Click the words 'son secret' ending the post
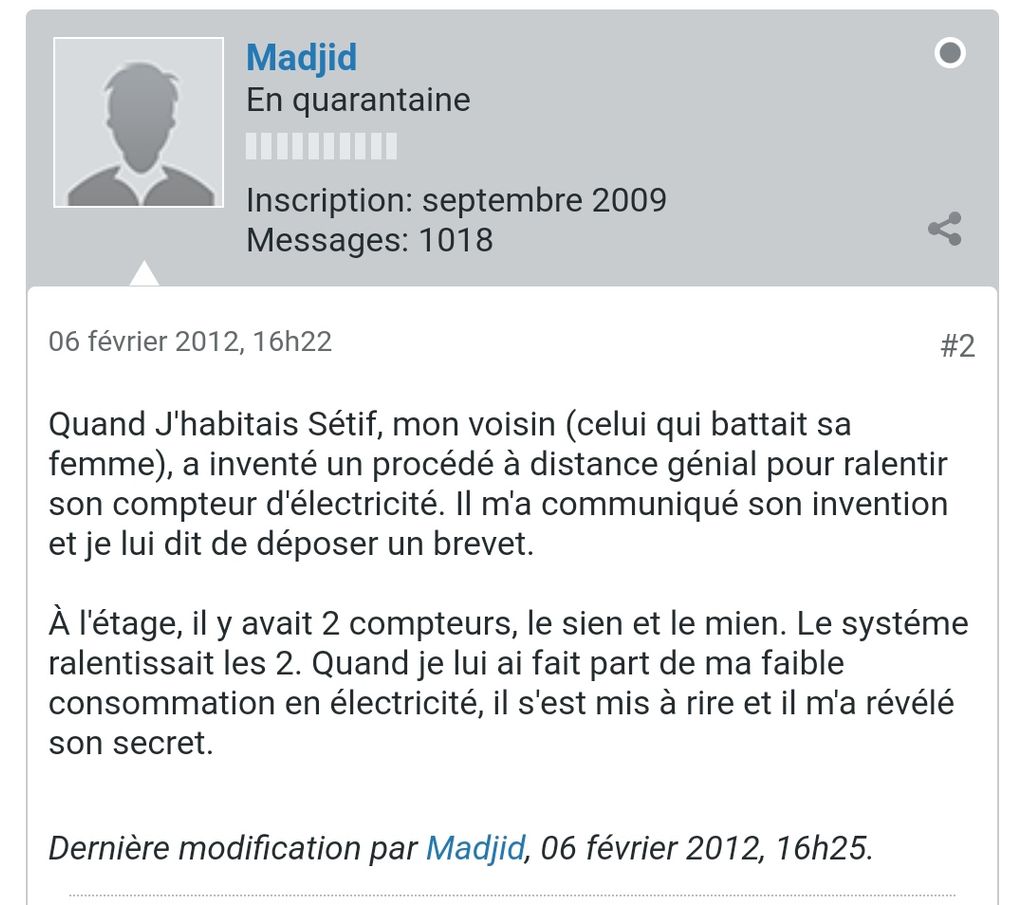Viewport: 1024px width, 905px height. pos(129,743)
